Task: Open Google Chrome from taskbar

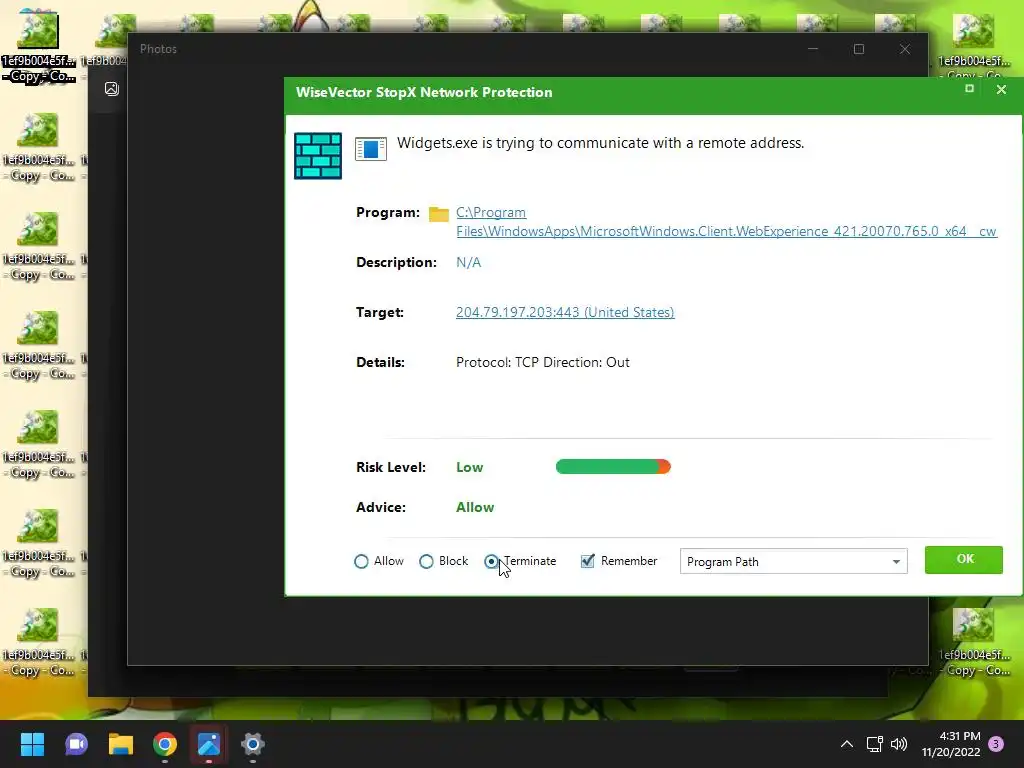Action: point(165,744)
